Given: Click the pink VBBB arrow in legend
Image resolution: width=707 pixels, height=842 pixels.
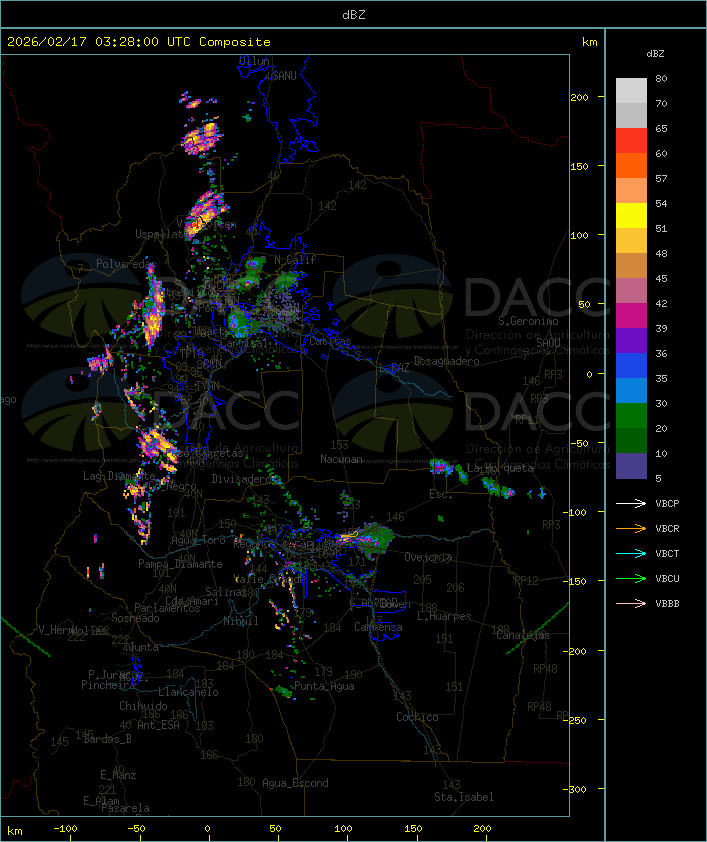Looking at the screenshot, I should click(631, 604).
